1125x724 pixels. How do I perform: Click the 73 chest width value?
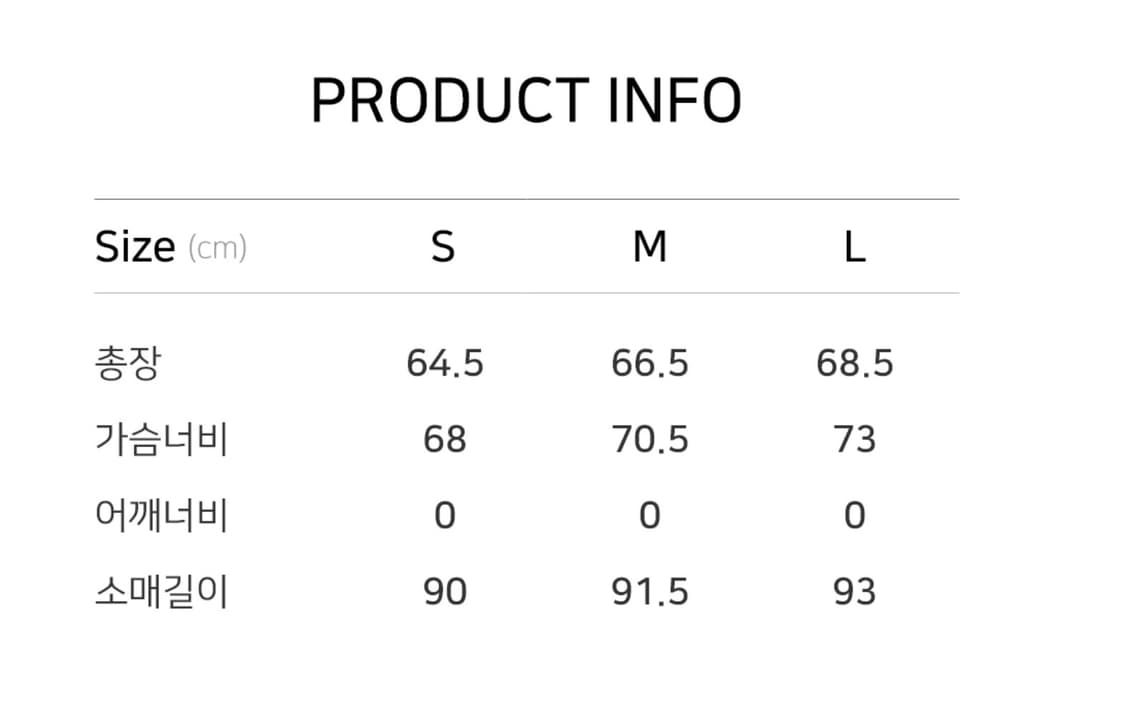point(855,439)
